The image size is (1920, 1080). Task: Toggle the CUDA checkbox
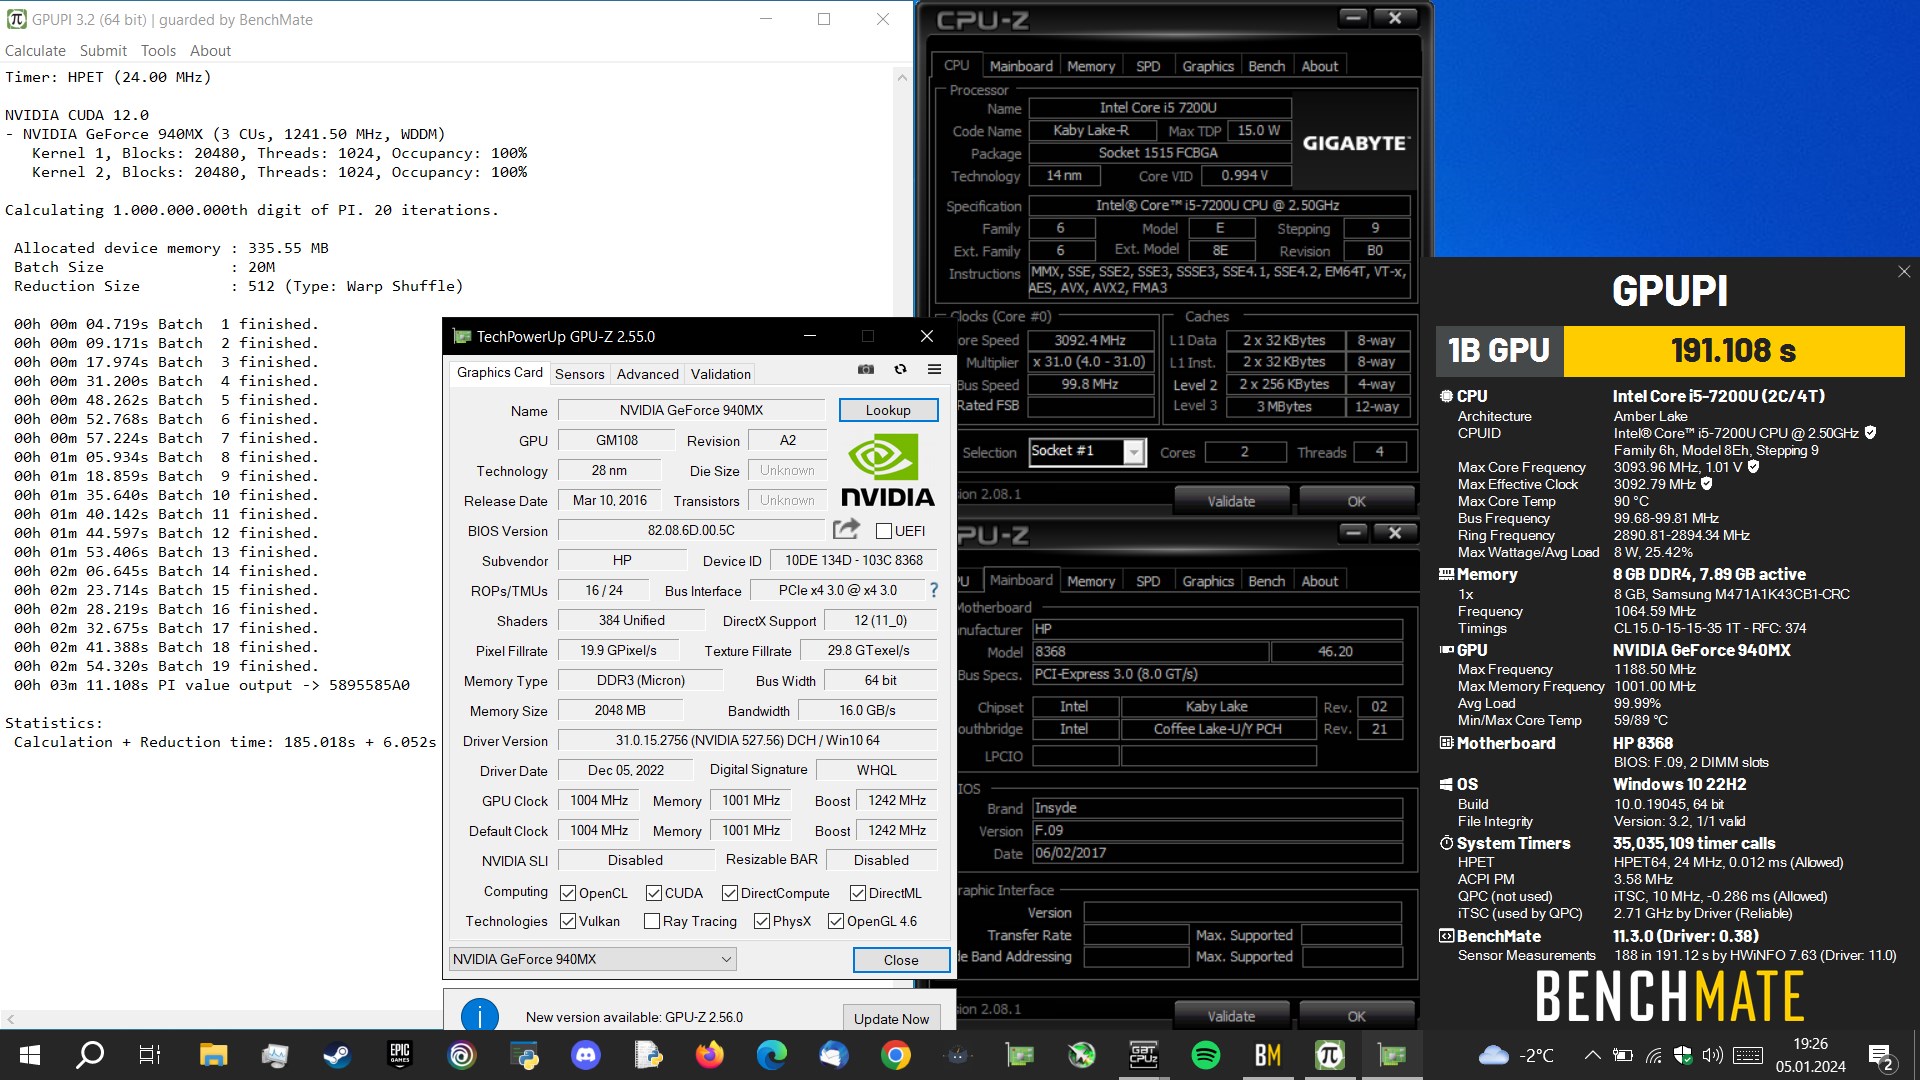coord(654,893)
